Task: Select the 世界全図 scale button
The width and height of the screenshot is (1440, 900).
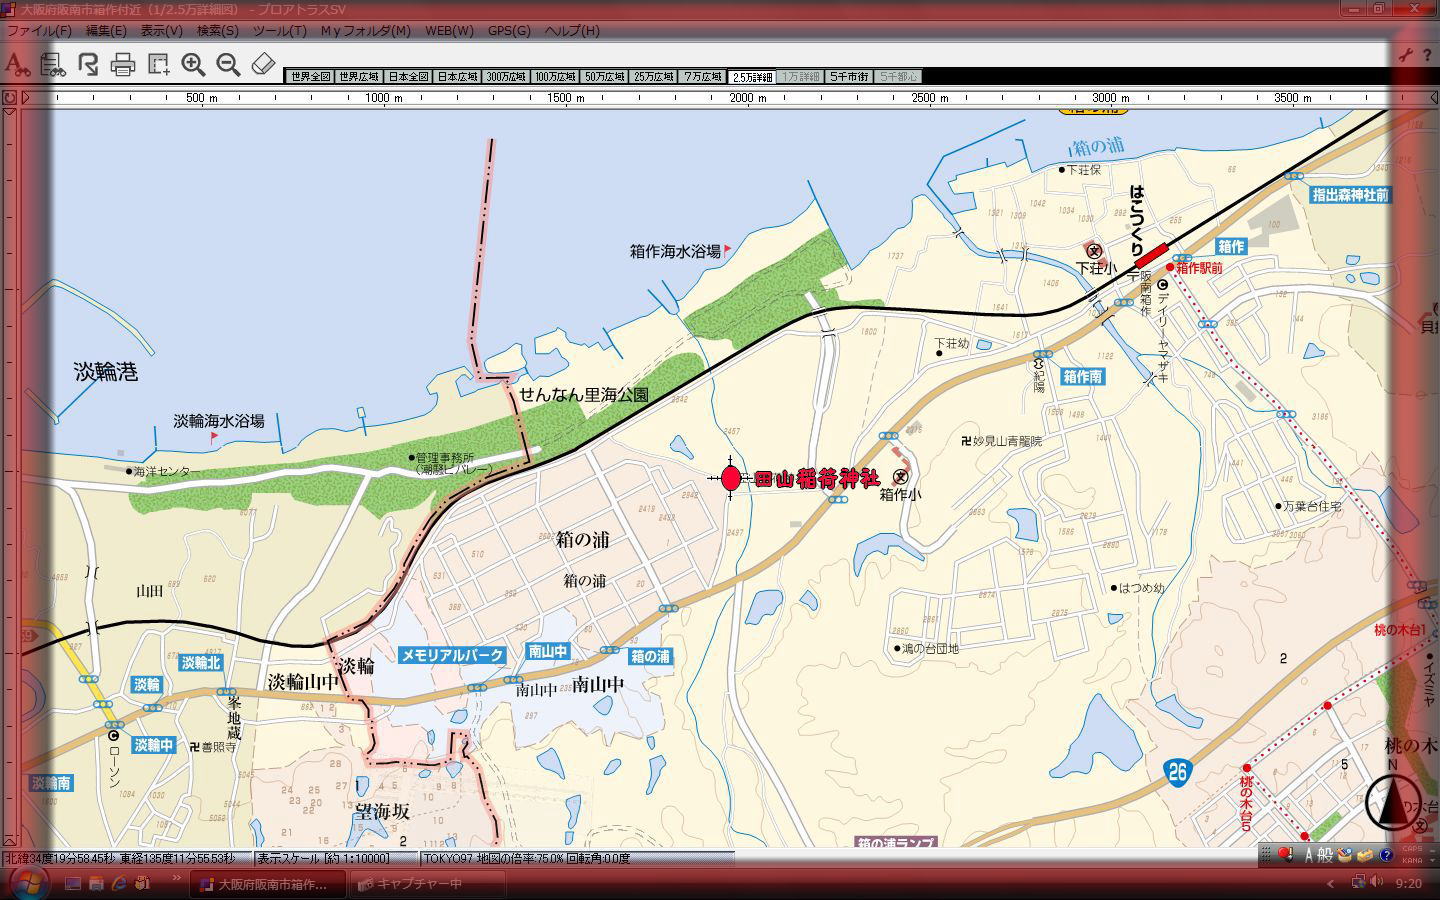Action: (x=309, y=77)
